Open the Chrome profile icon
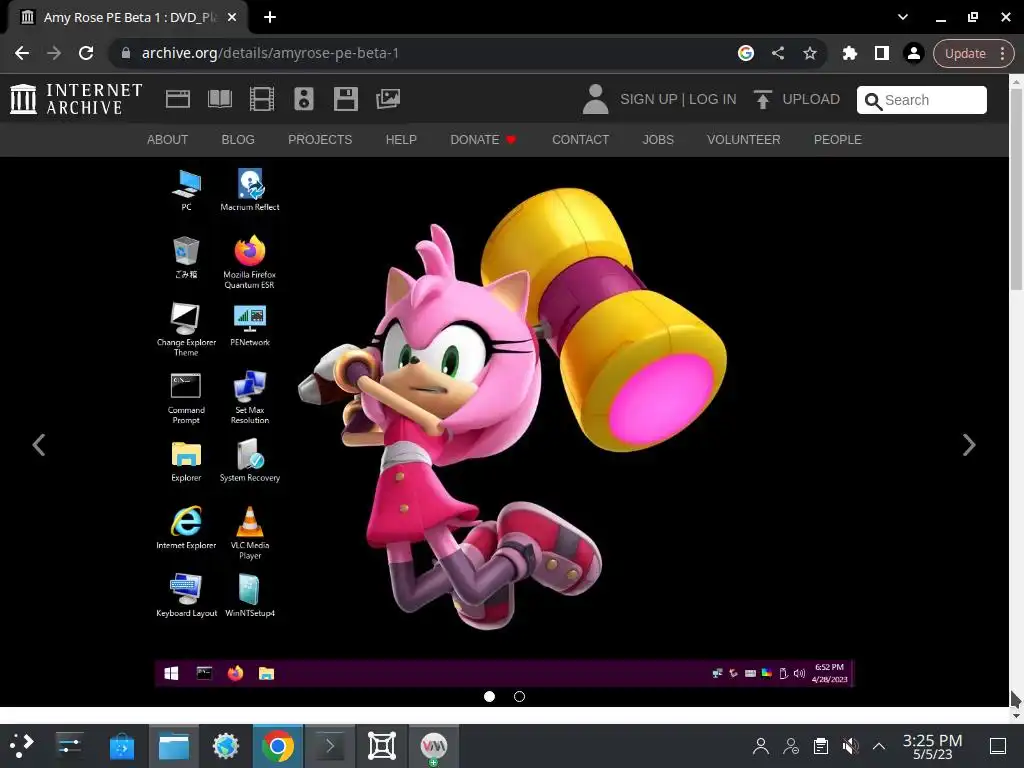 tap(914, 53)
